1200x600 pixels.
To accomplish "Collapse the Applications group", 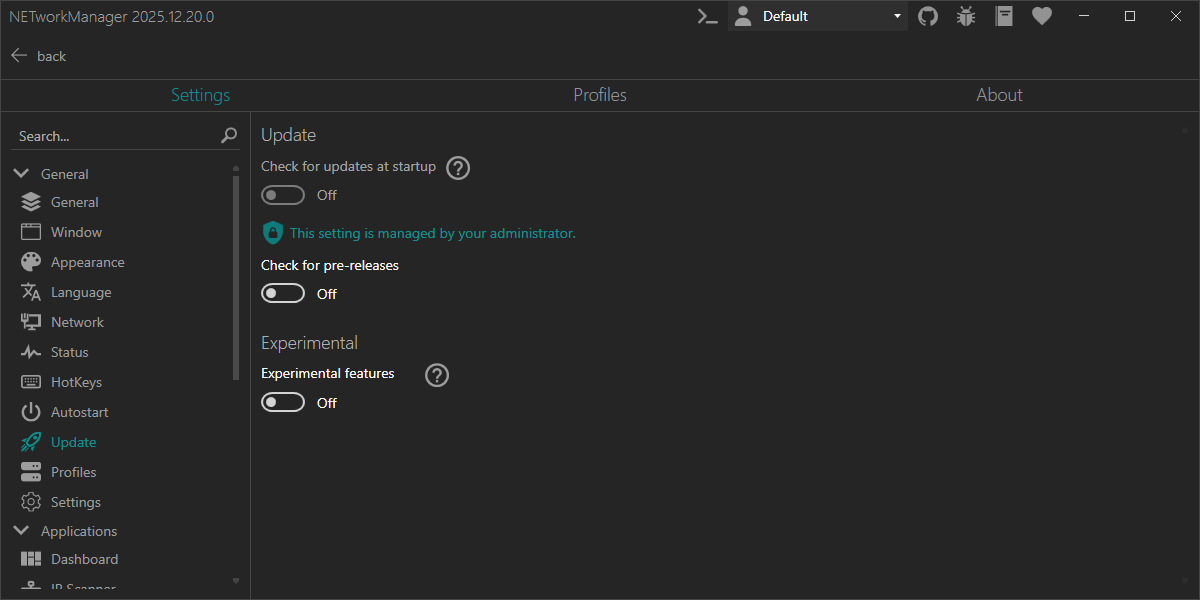I will [21, 531].
